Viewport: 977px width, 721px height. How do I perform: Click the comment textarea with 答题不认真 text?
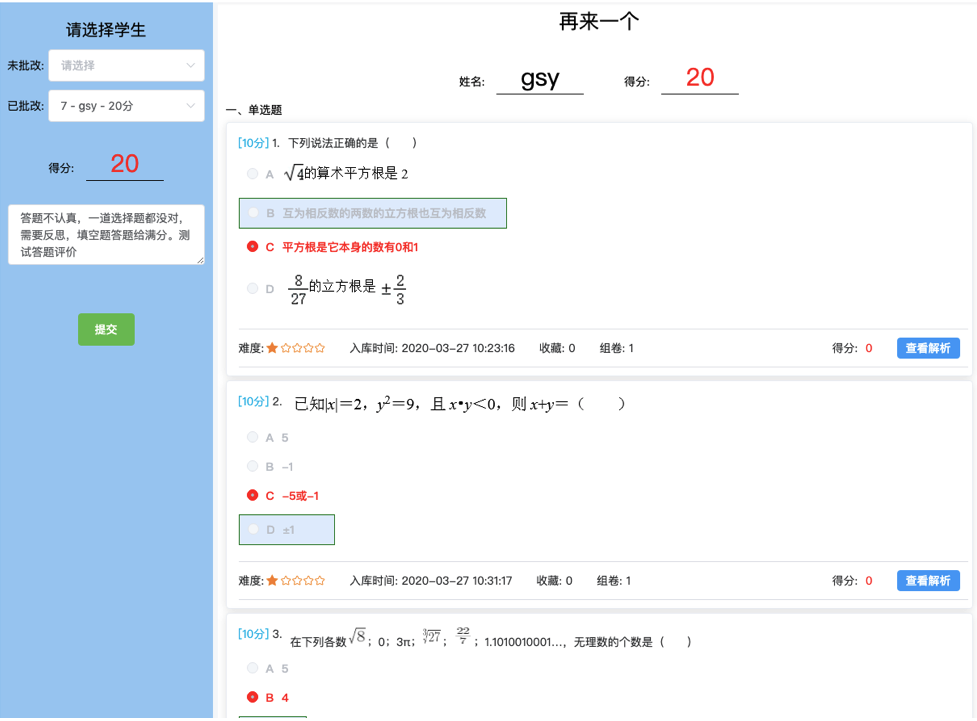106,235
